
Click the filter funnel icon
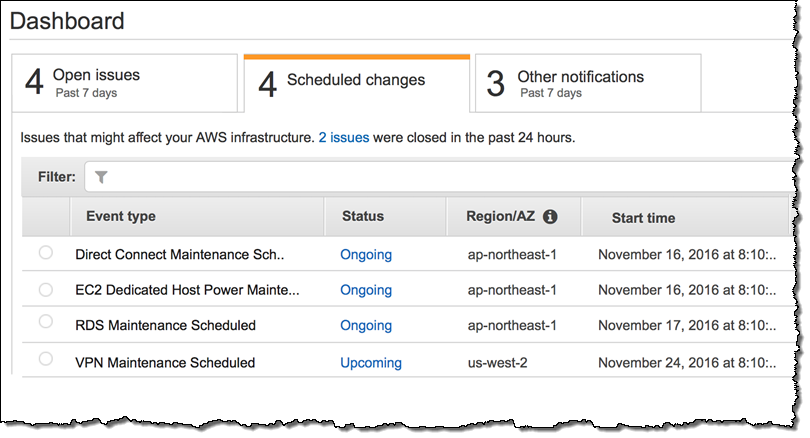[x=101, y=177]
